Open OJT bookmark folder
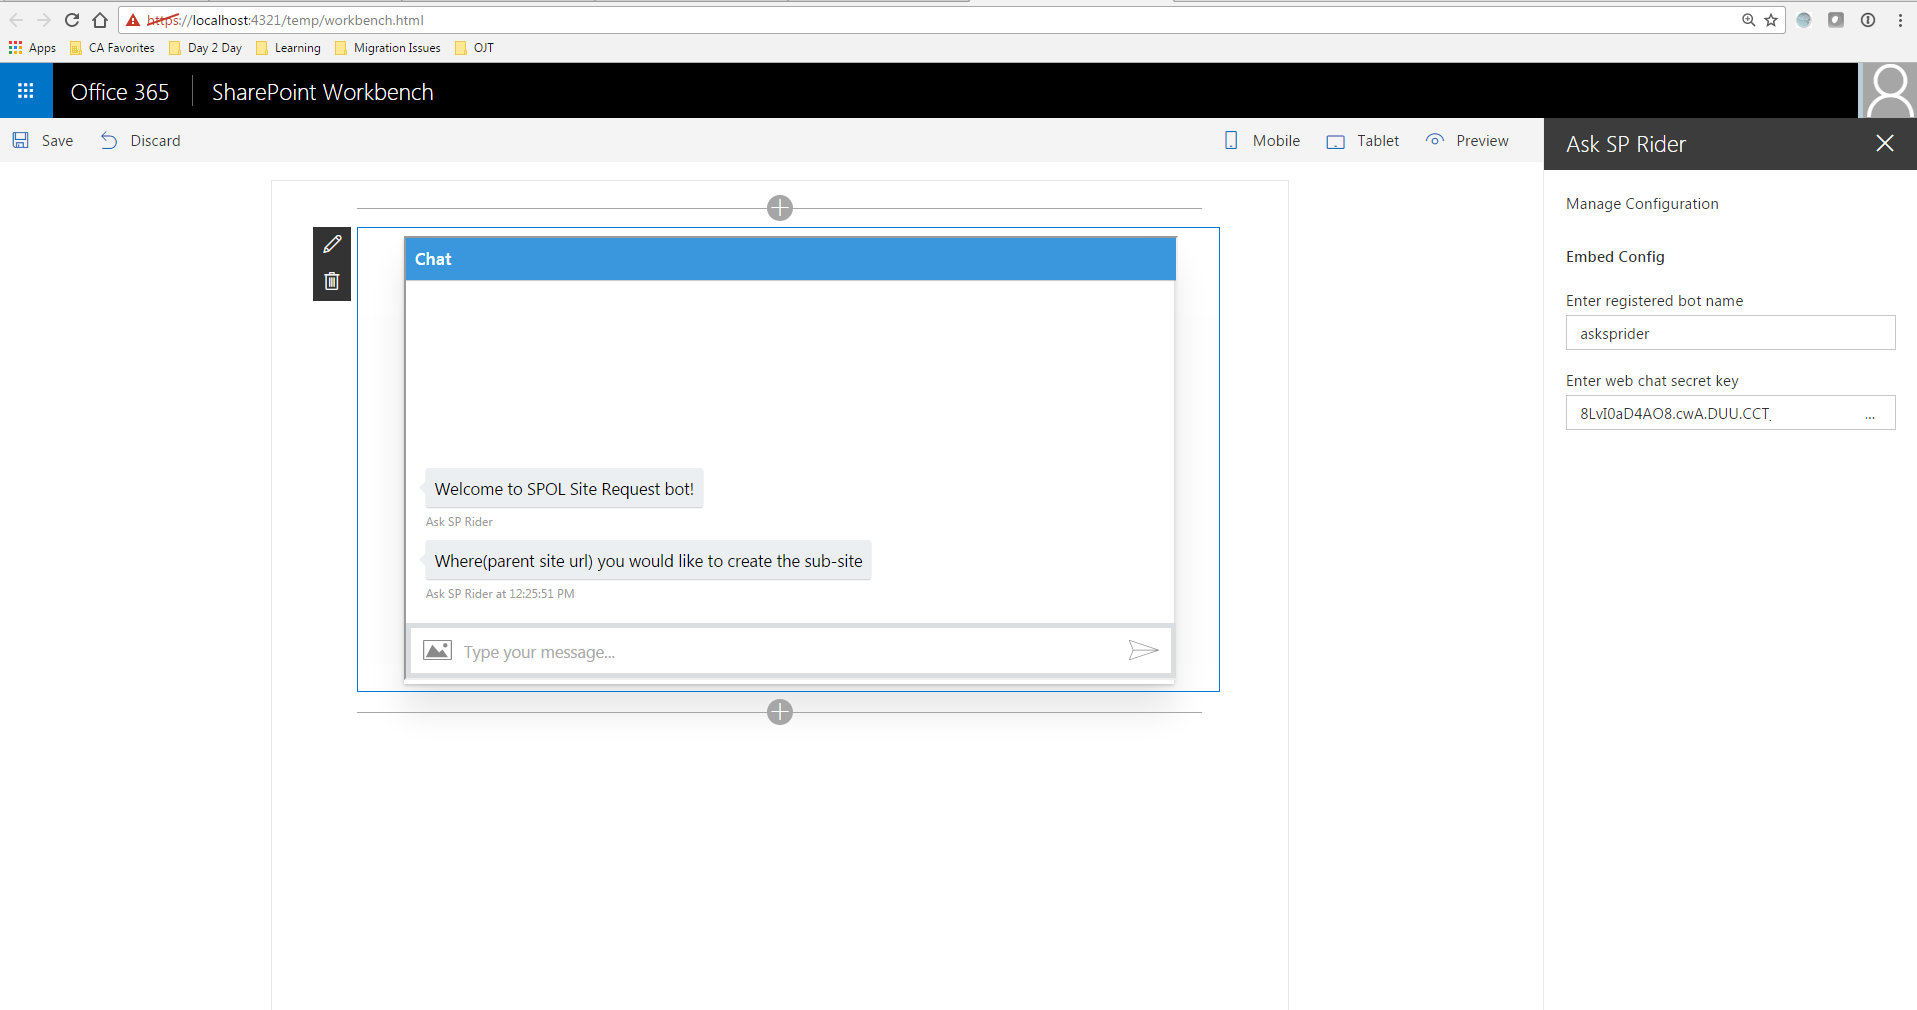 pos(474,48)
